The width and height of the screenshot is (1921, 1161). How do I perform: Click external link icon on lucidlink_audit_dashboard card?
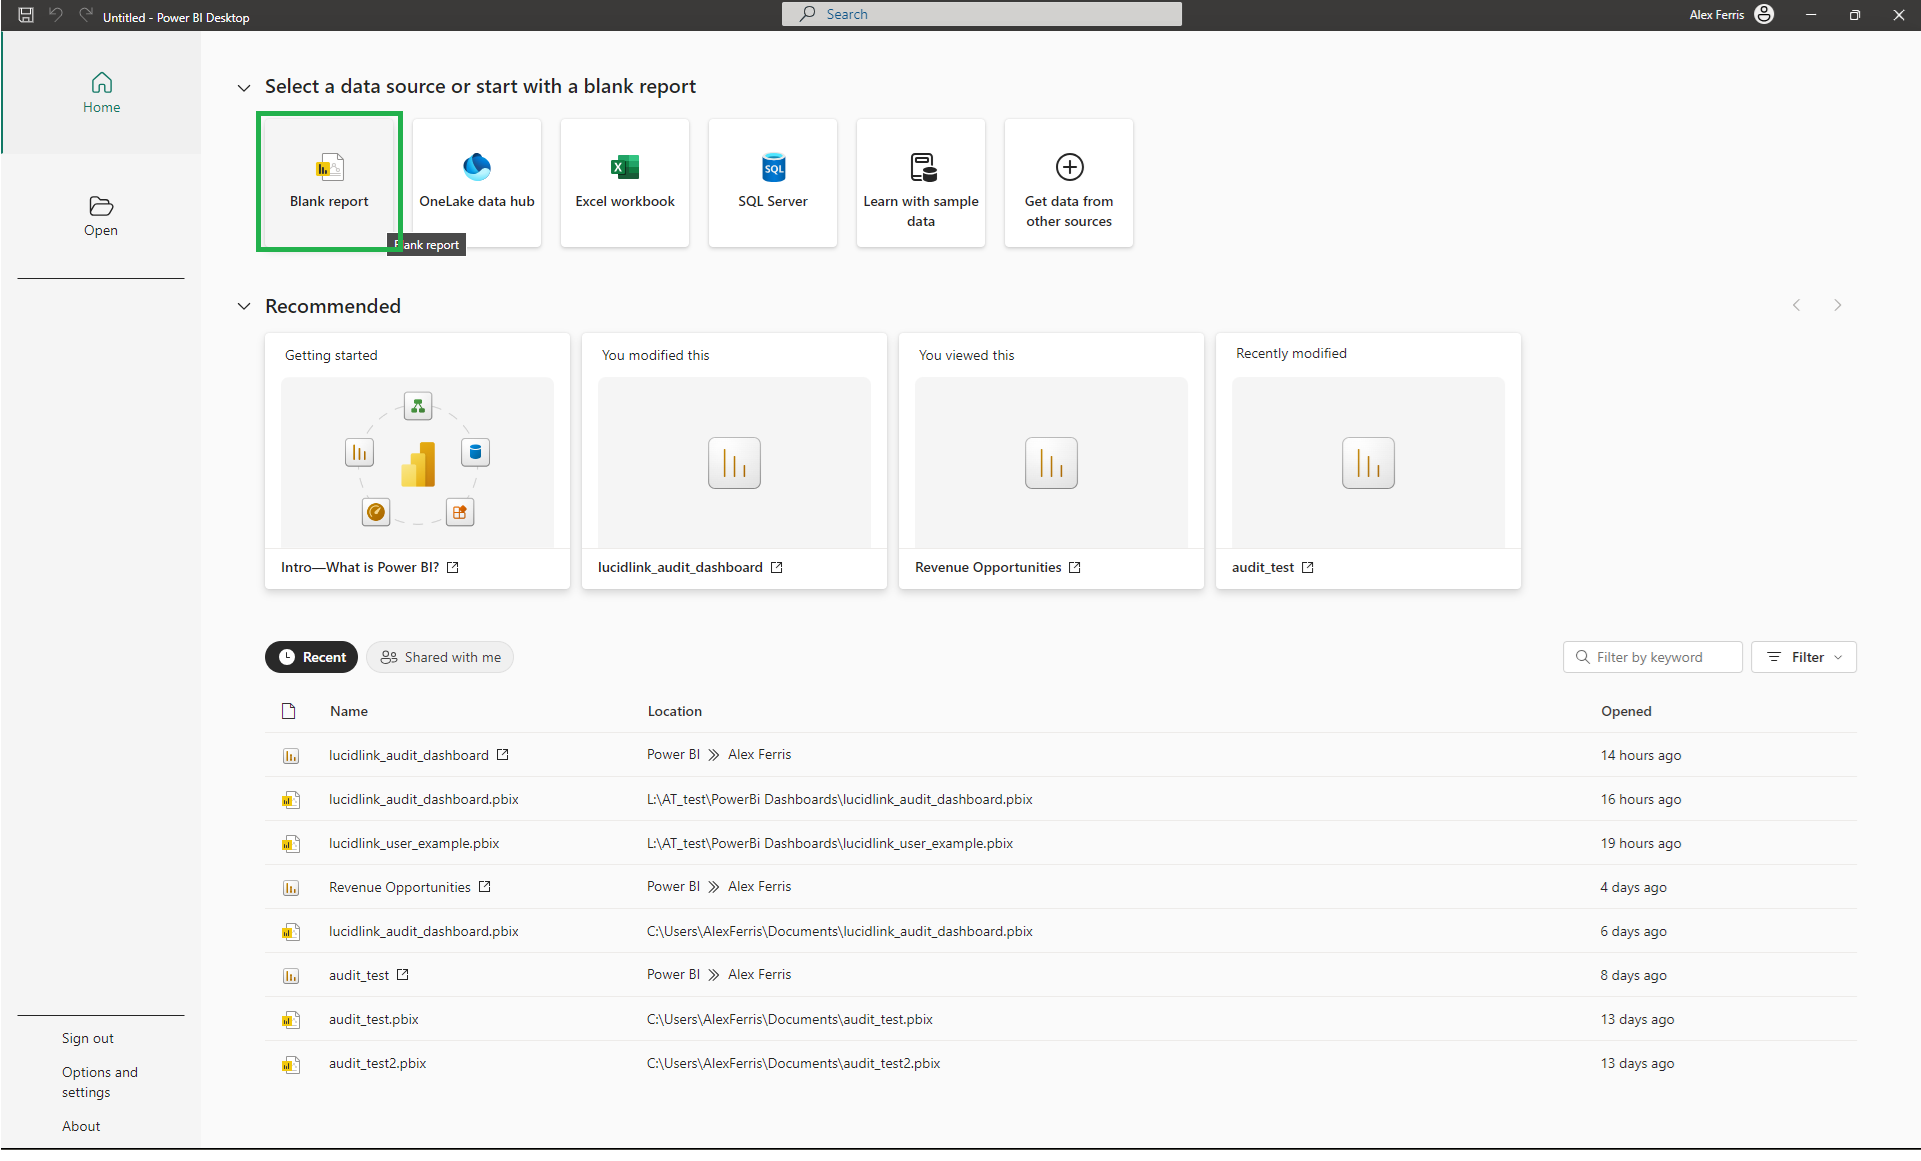777,567
